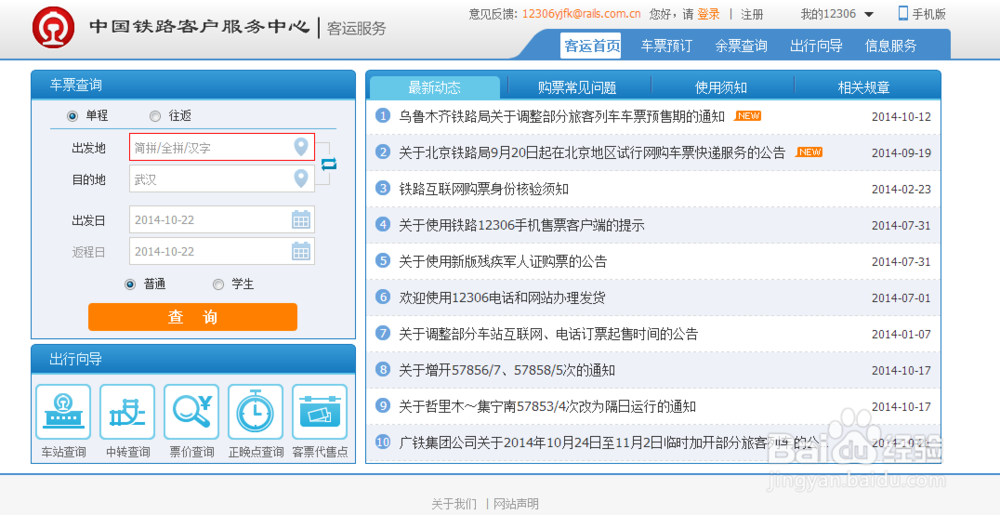Image resolution: width=1000 pixels, height=515 pixels.
Task: Open 信息服务 navigation tab
Action: tap(891, 46)
